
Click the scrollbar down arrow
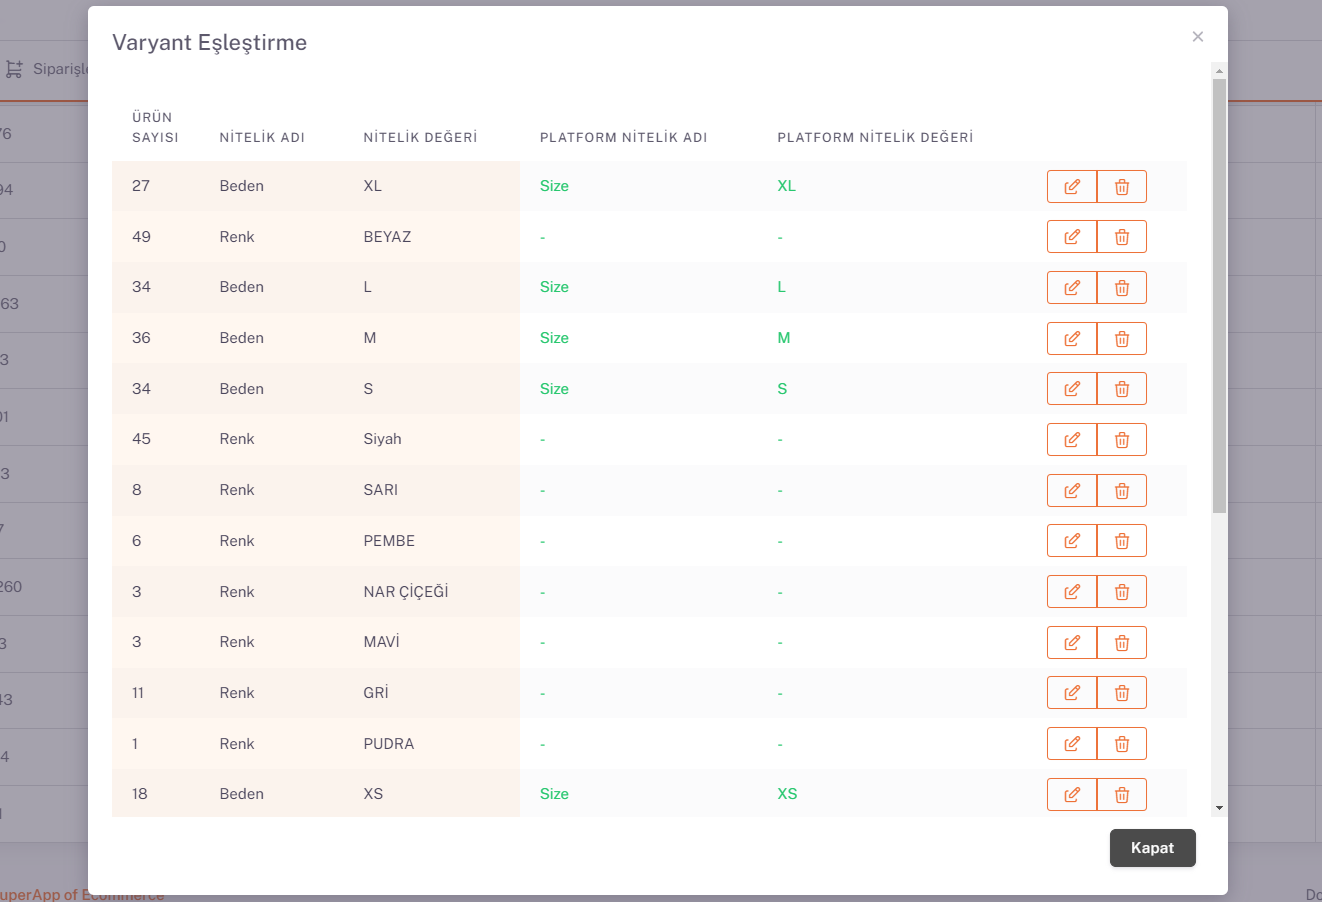(x=1219, y=808)
